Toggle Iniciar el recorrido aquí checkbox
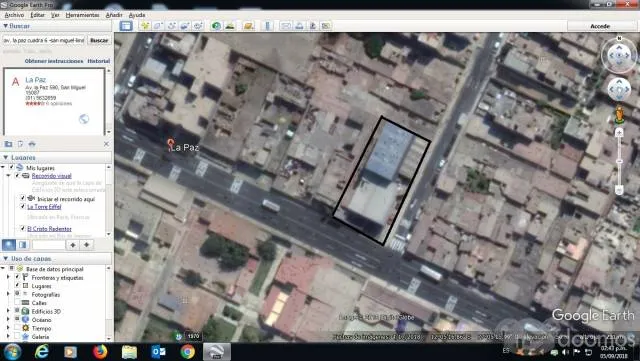 (23, 198)
